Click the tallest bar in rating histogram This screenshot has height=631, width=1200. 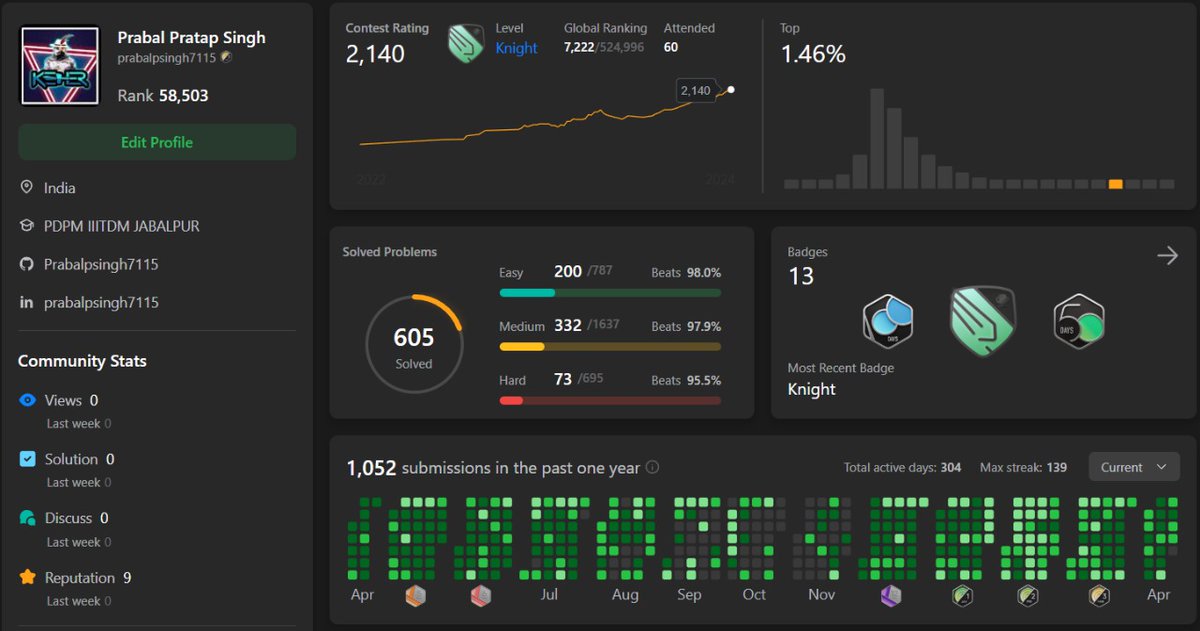877,138
